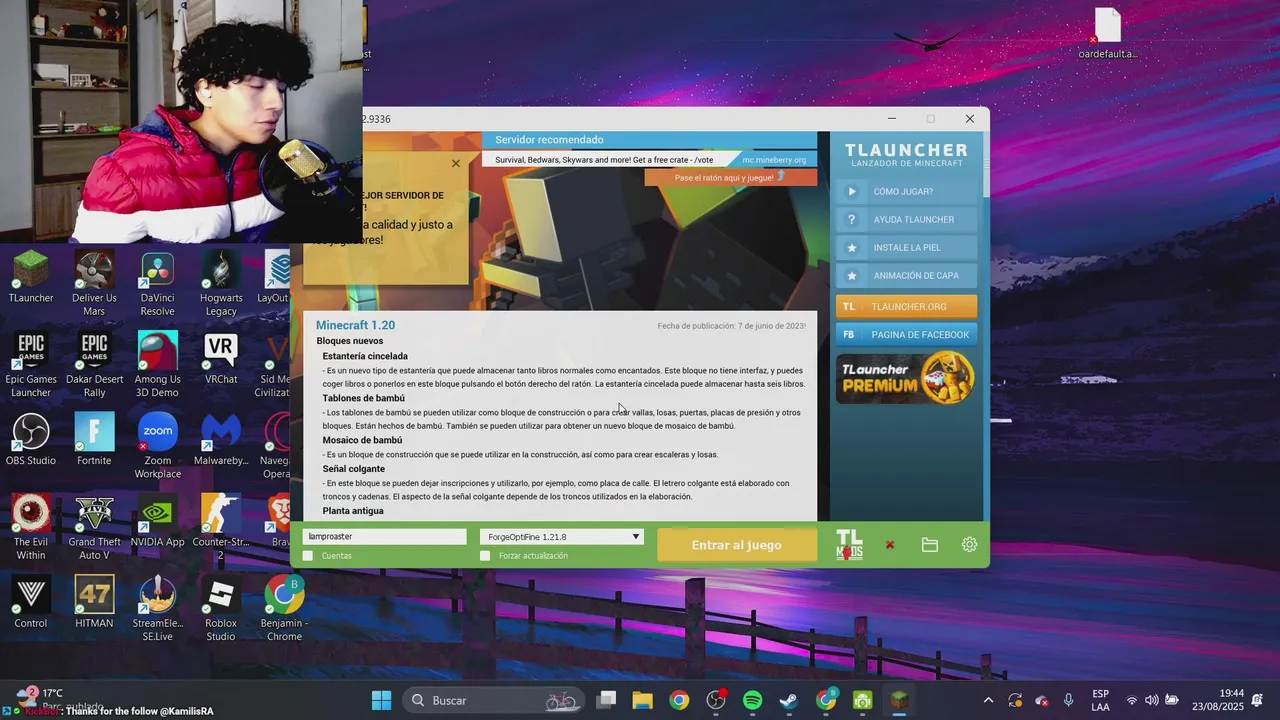Image resolution: width=1280 pixels, height=720 pixels.
Task: Open AYUDA TLAUNCHER sidebar button
Action: pyautogui.click(x=906, y=220)
